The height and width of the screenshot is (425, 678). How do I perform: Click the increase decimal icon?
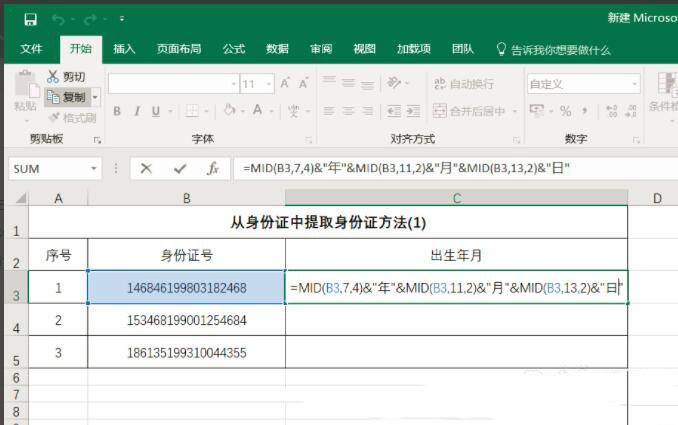click(x=611, y=111)
